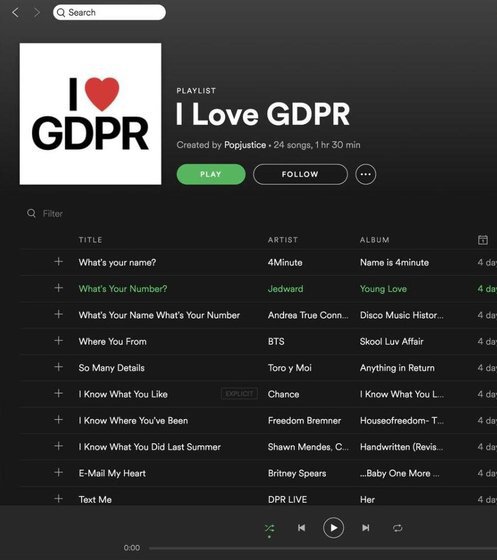Viewport: 497px width, 560px height.
Task: Sort by the TITLE column
Action: [x=90, y=240]
